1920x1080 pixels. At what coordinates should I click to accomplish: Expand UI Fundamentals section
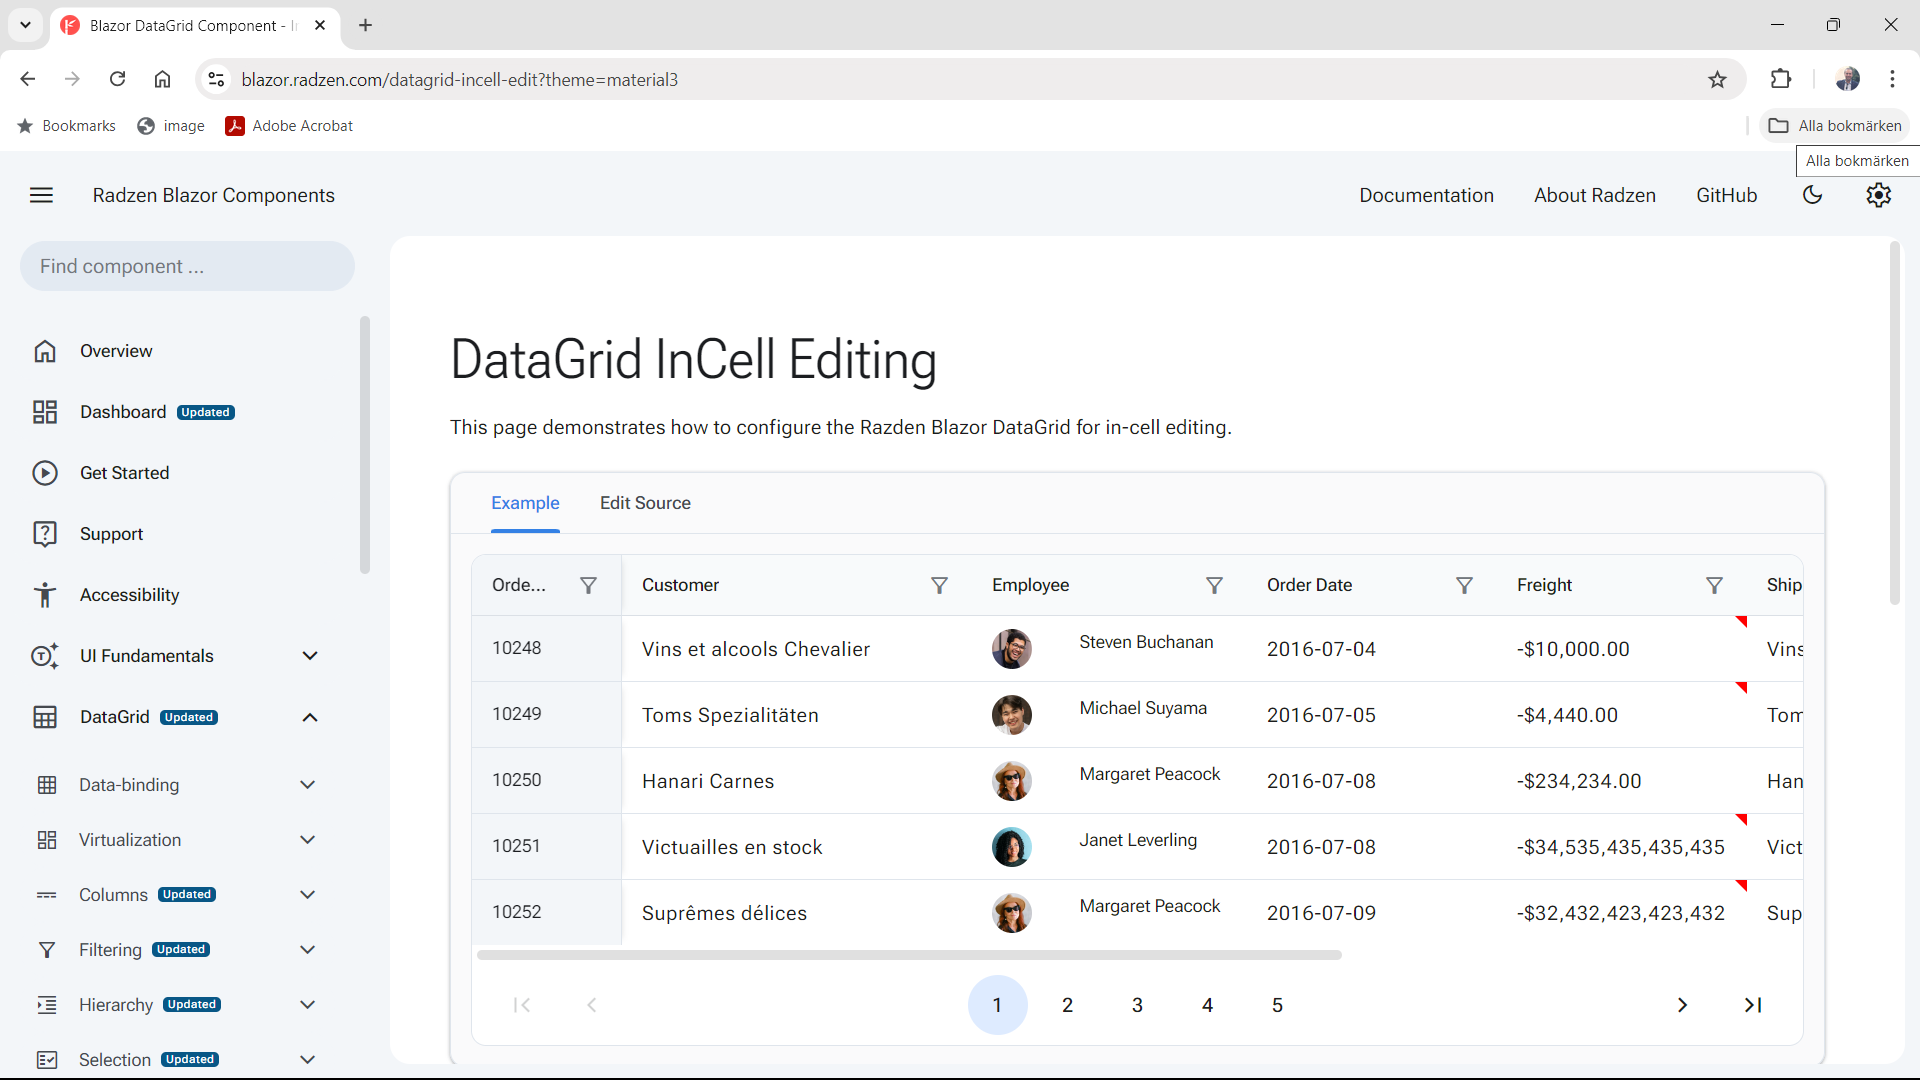pos(310,656)
